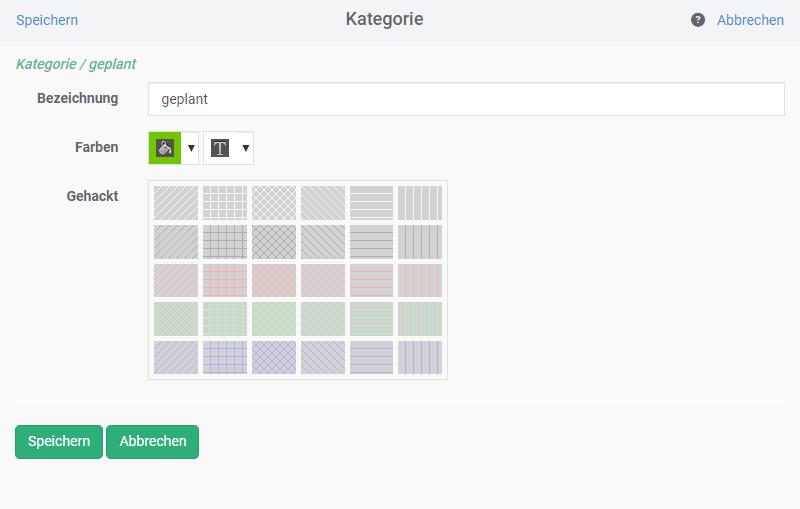Click Speichern link in the header
The width and height of the screenshot is (800, 509).
tap(47, 20)
